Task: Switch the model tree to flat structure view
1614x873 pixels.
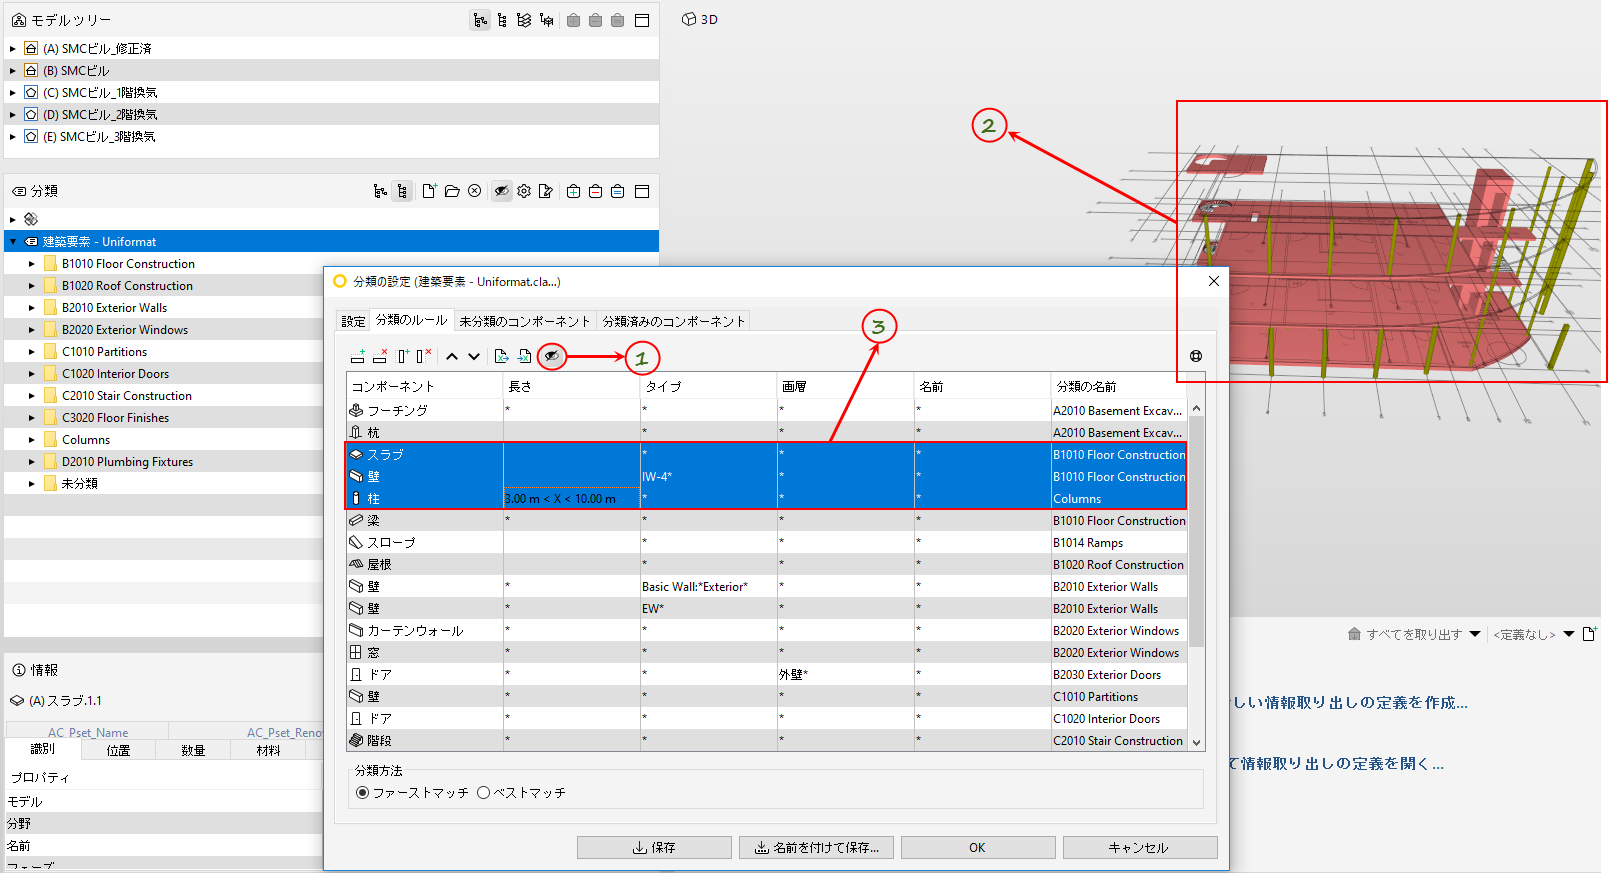Action: [502, 20]
